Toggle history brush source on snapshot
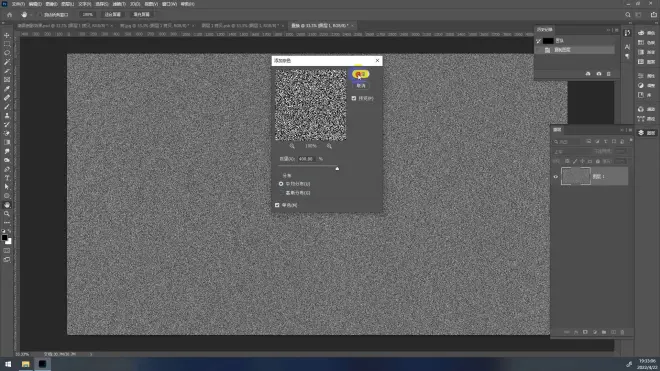 [538, 41]
